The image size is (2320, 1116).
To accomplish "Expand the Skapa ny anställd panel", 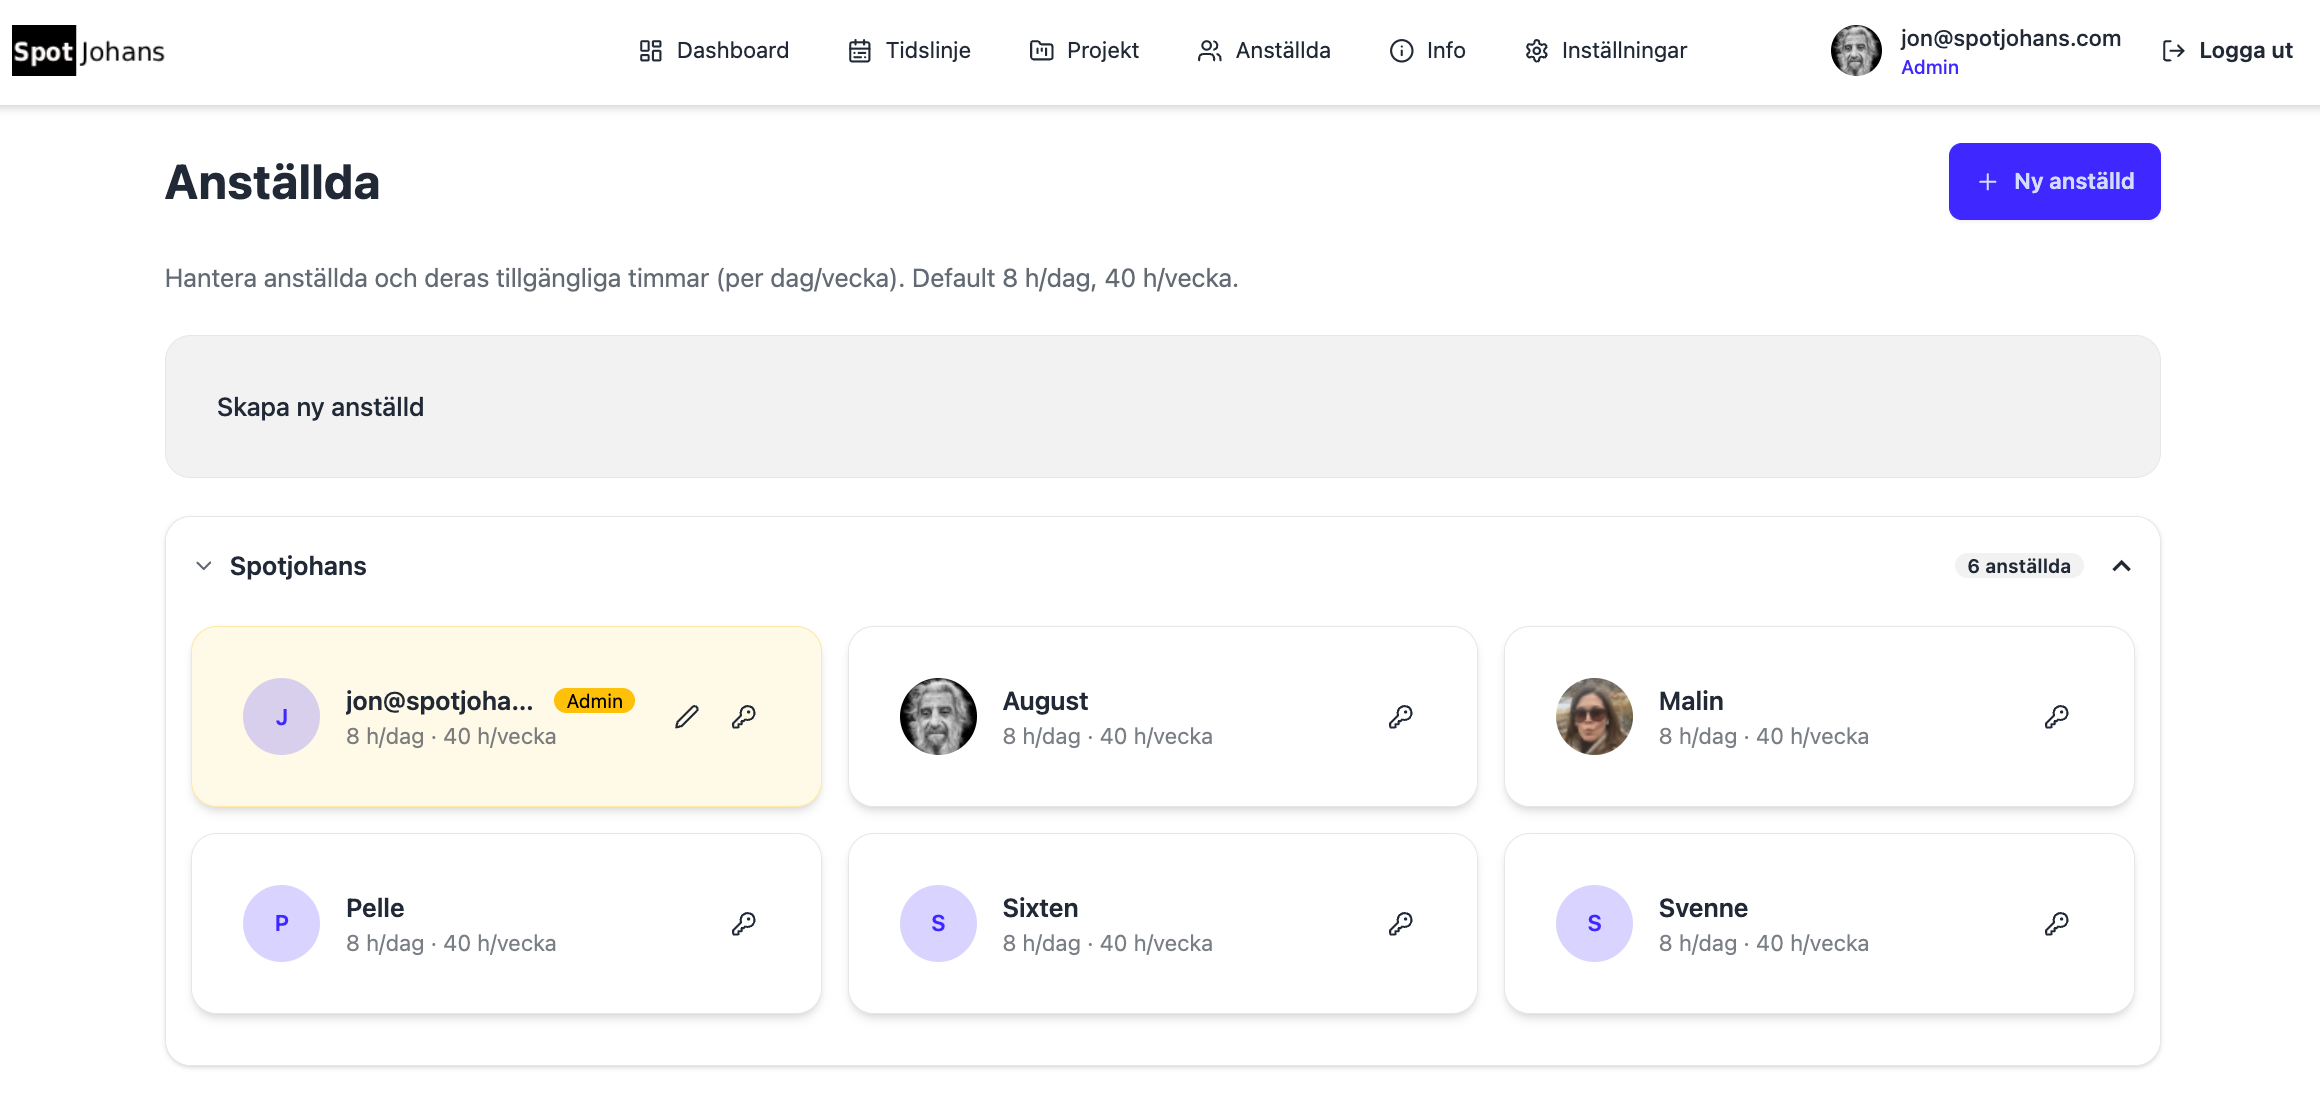I will tap(320, 407).
